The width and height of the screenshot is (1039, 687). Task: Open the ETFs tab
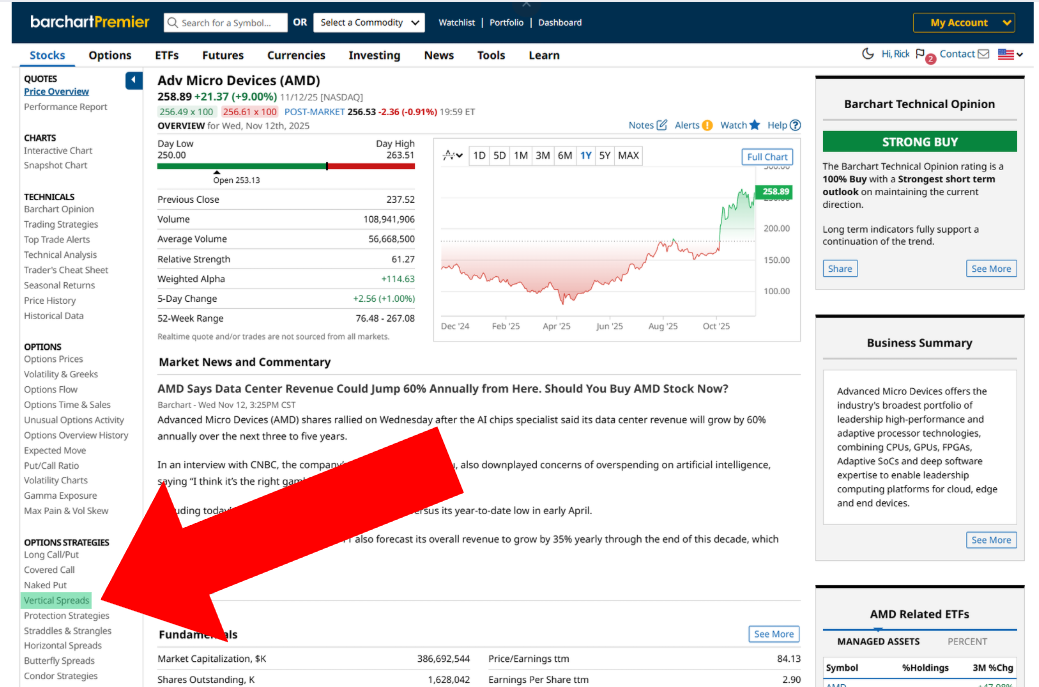167,56
